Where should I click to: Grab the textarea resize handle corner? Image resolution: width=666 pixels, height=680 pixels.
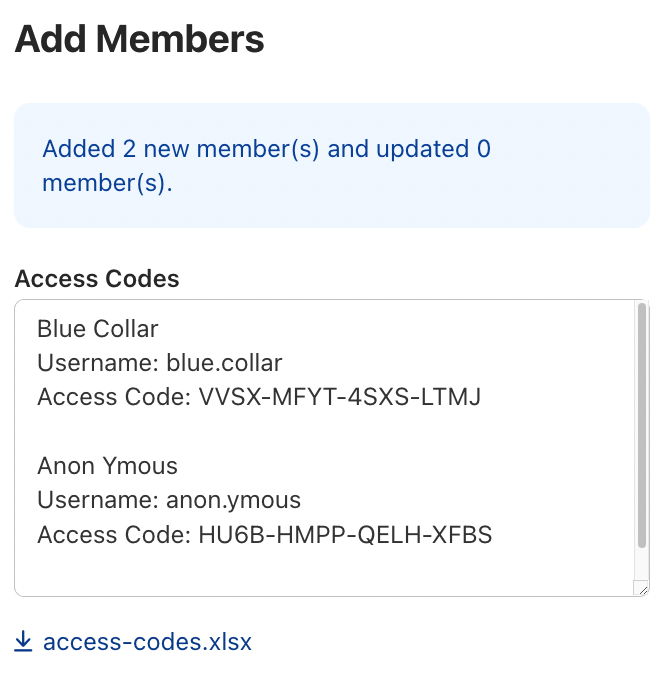[x=642, y=589]
